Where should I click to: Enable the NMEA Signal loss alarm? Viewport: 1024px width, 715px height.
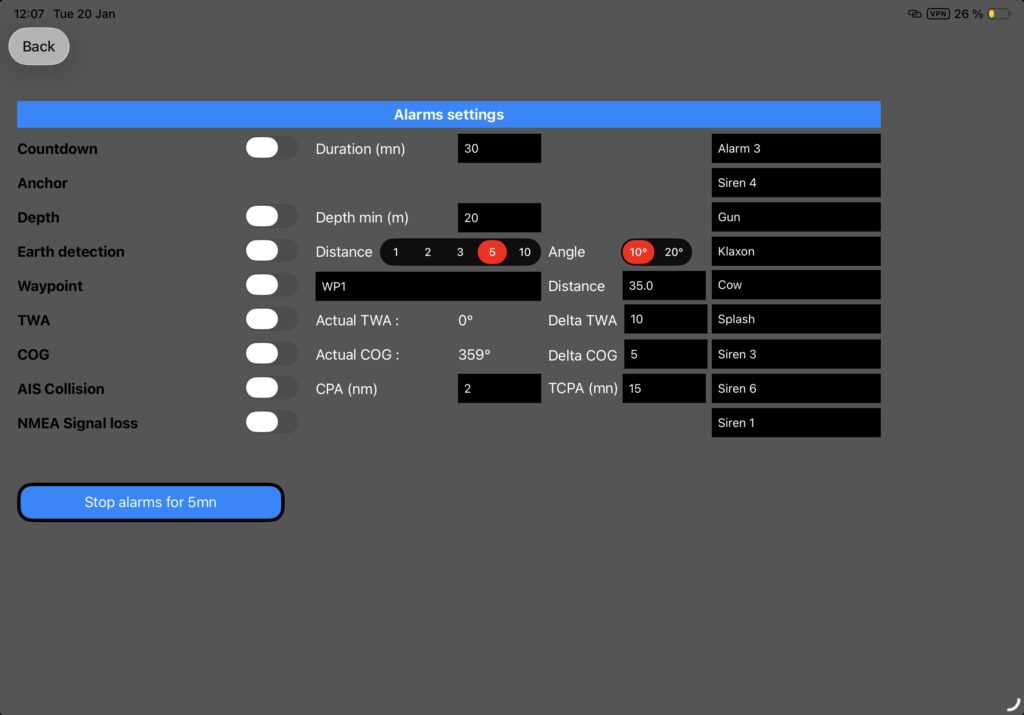(x=271, y=422)
